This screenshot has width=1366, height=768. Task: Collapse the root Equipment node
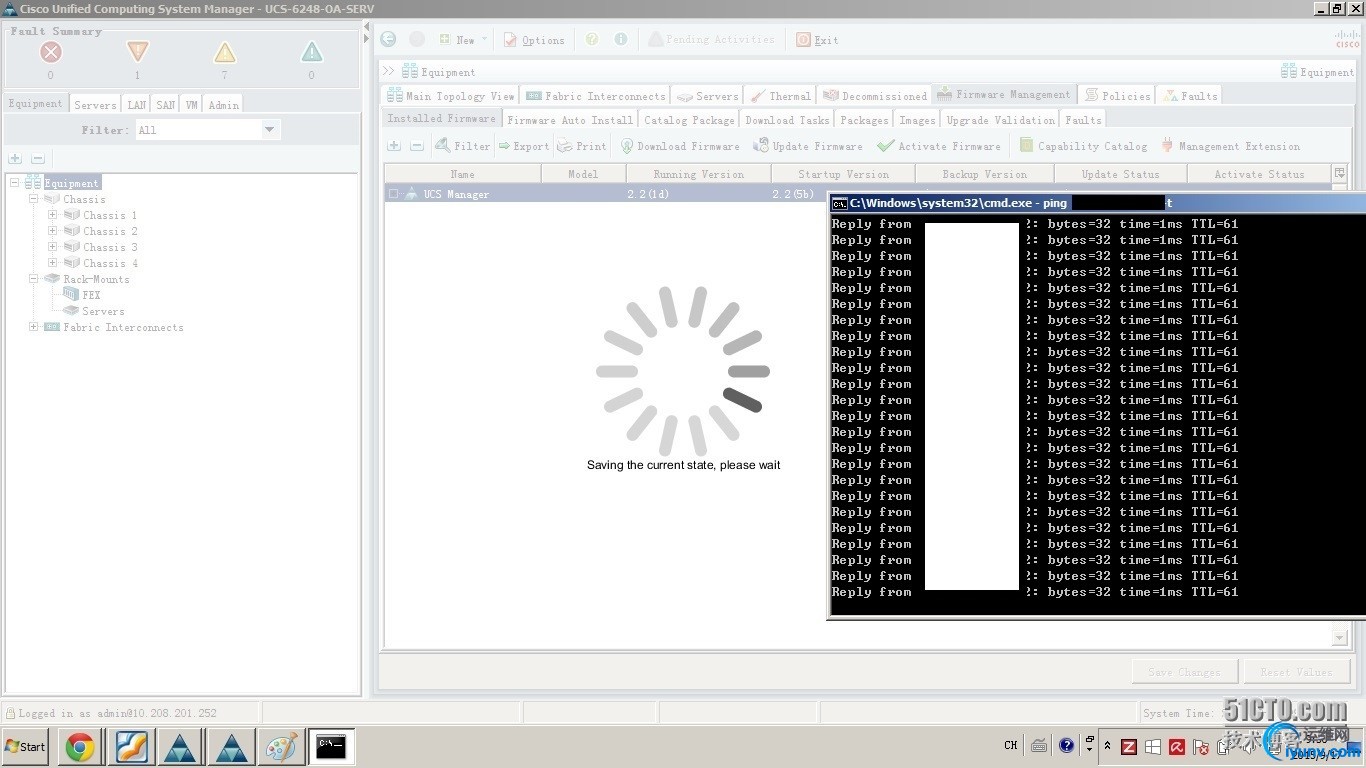pos(15,183)
